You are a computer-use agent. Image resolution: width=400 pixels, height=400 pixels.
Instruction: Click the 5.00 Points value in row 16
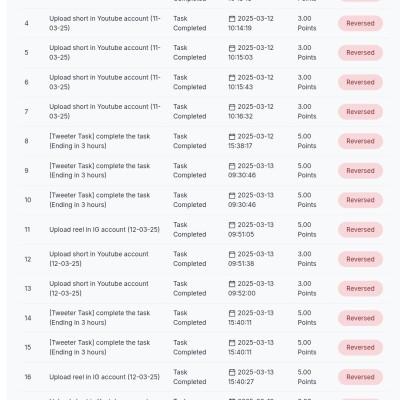coord(307,377)
